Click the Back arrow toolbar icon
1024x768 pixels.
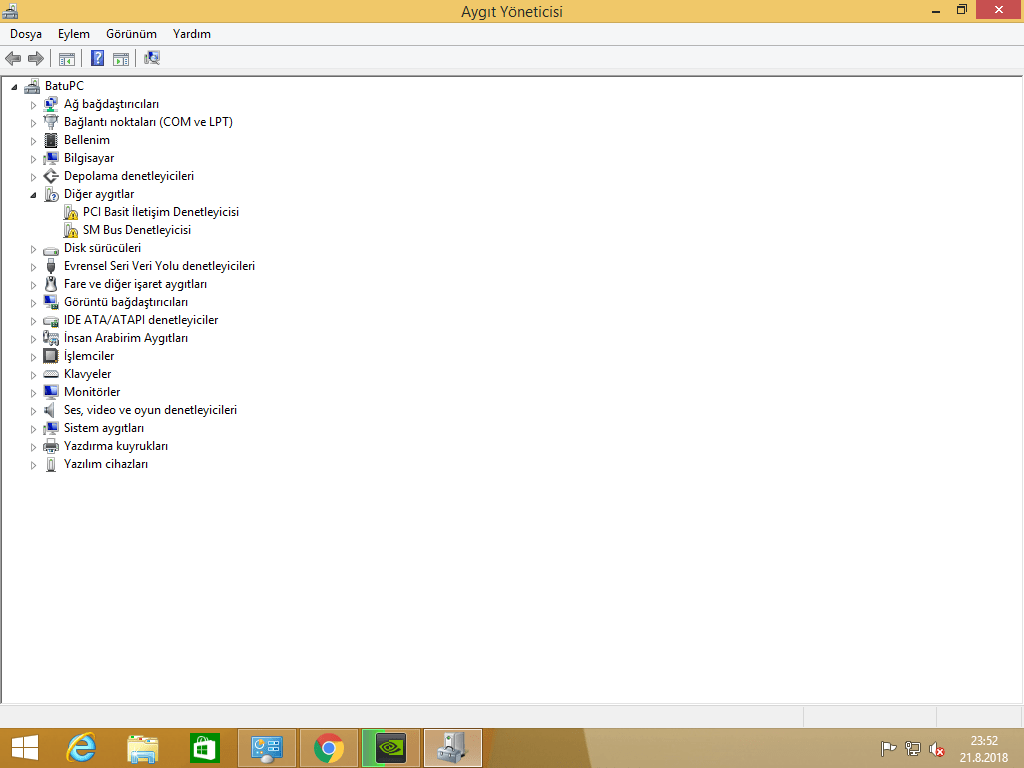point(13,59)
